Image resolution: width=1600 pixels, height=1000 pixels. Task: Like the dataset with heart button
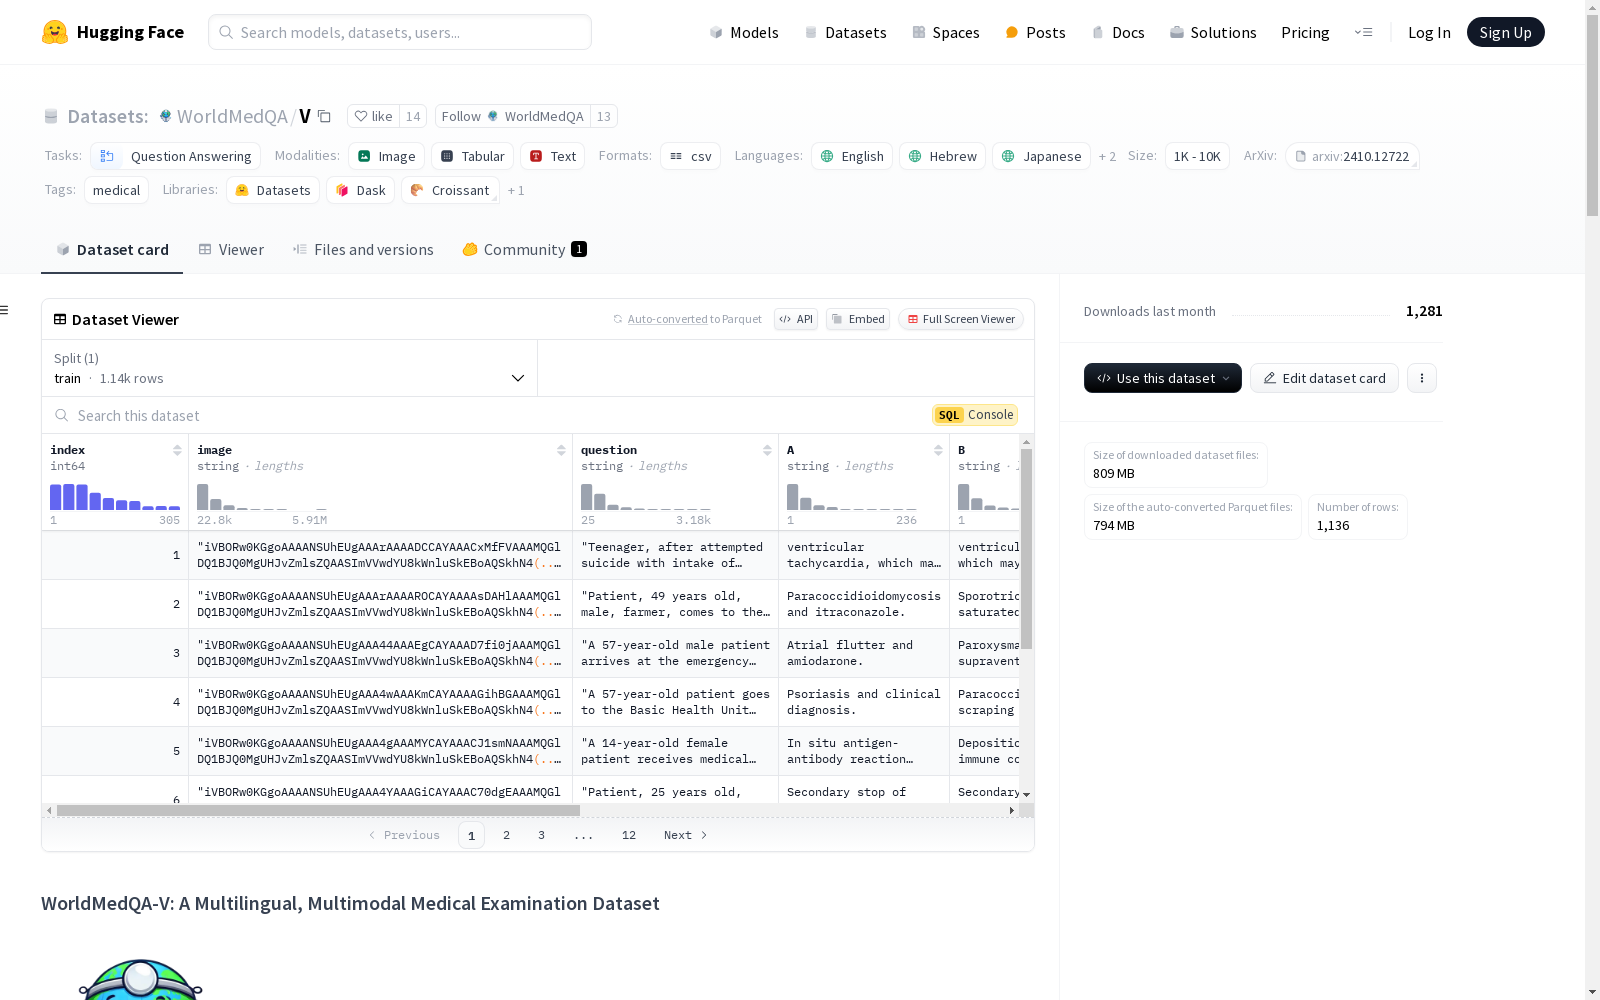[x=374, y=116]
